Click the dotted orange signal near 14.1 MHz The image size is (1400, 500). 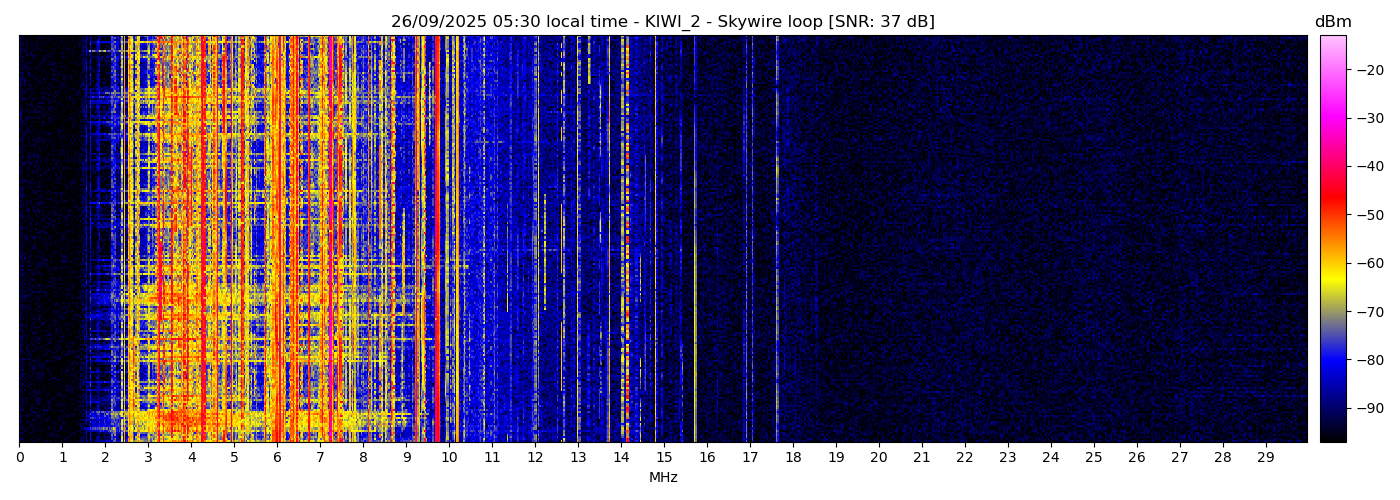tap(627, 240)
